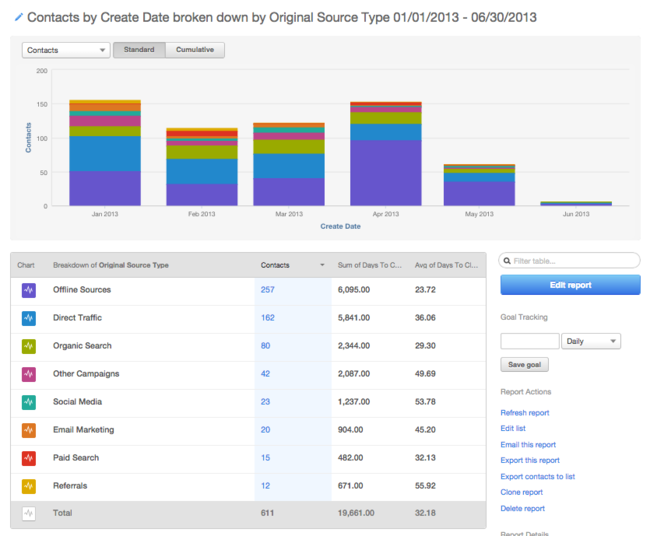Click the Edit report button
The height and width of the screenshot is (536, 650).
[570, 285]
